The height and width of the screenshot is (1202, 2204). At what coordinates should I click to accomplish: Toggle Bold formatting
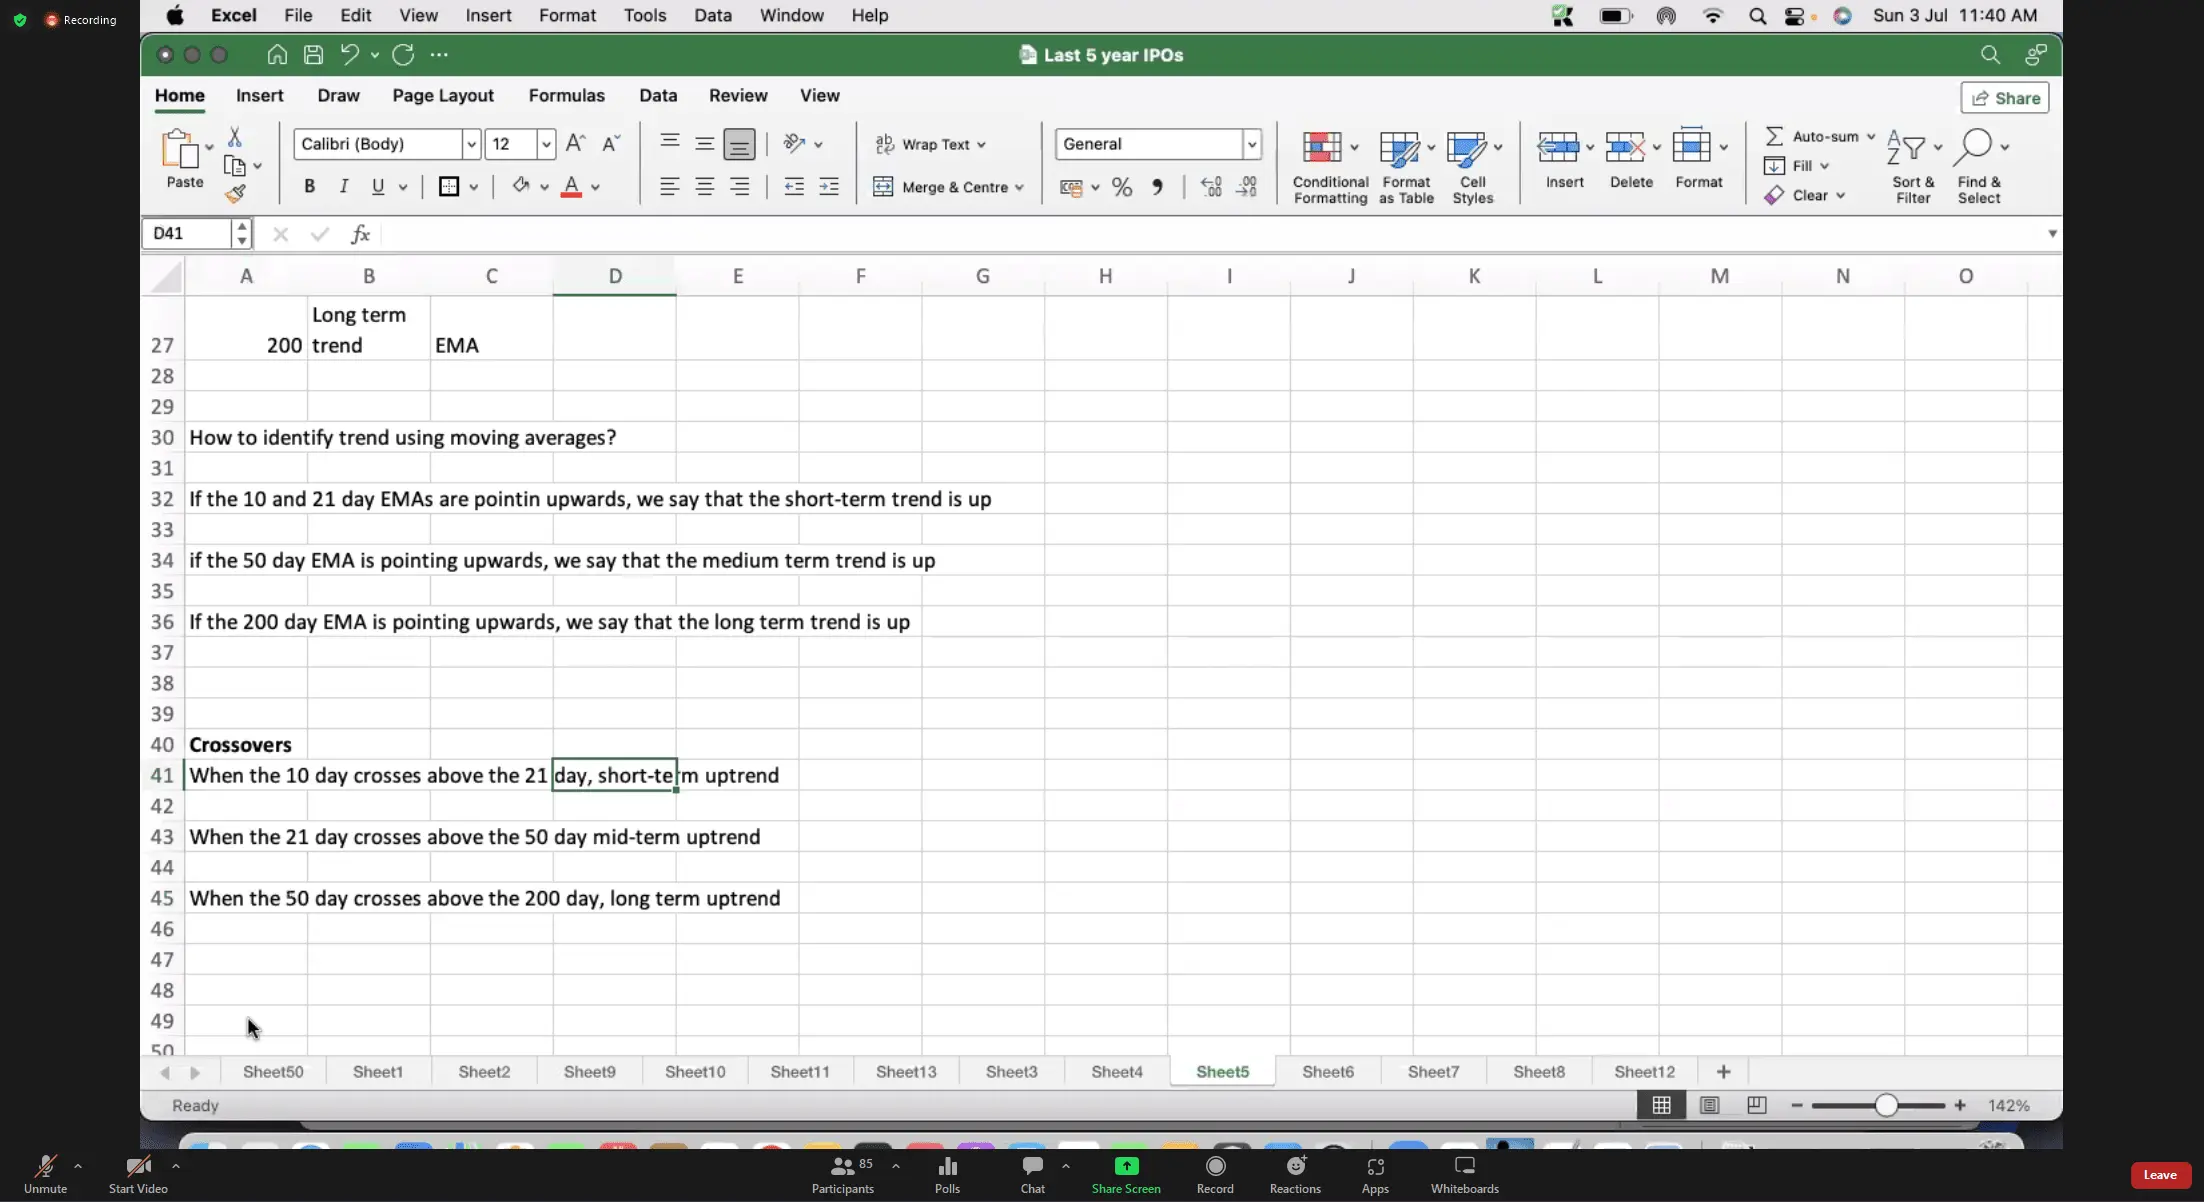309,186
